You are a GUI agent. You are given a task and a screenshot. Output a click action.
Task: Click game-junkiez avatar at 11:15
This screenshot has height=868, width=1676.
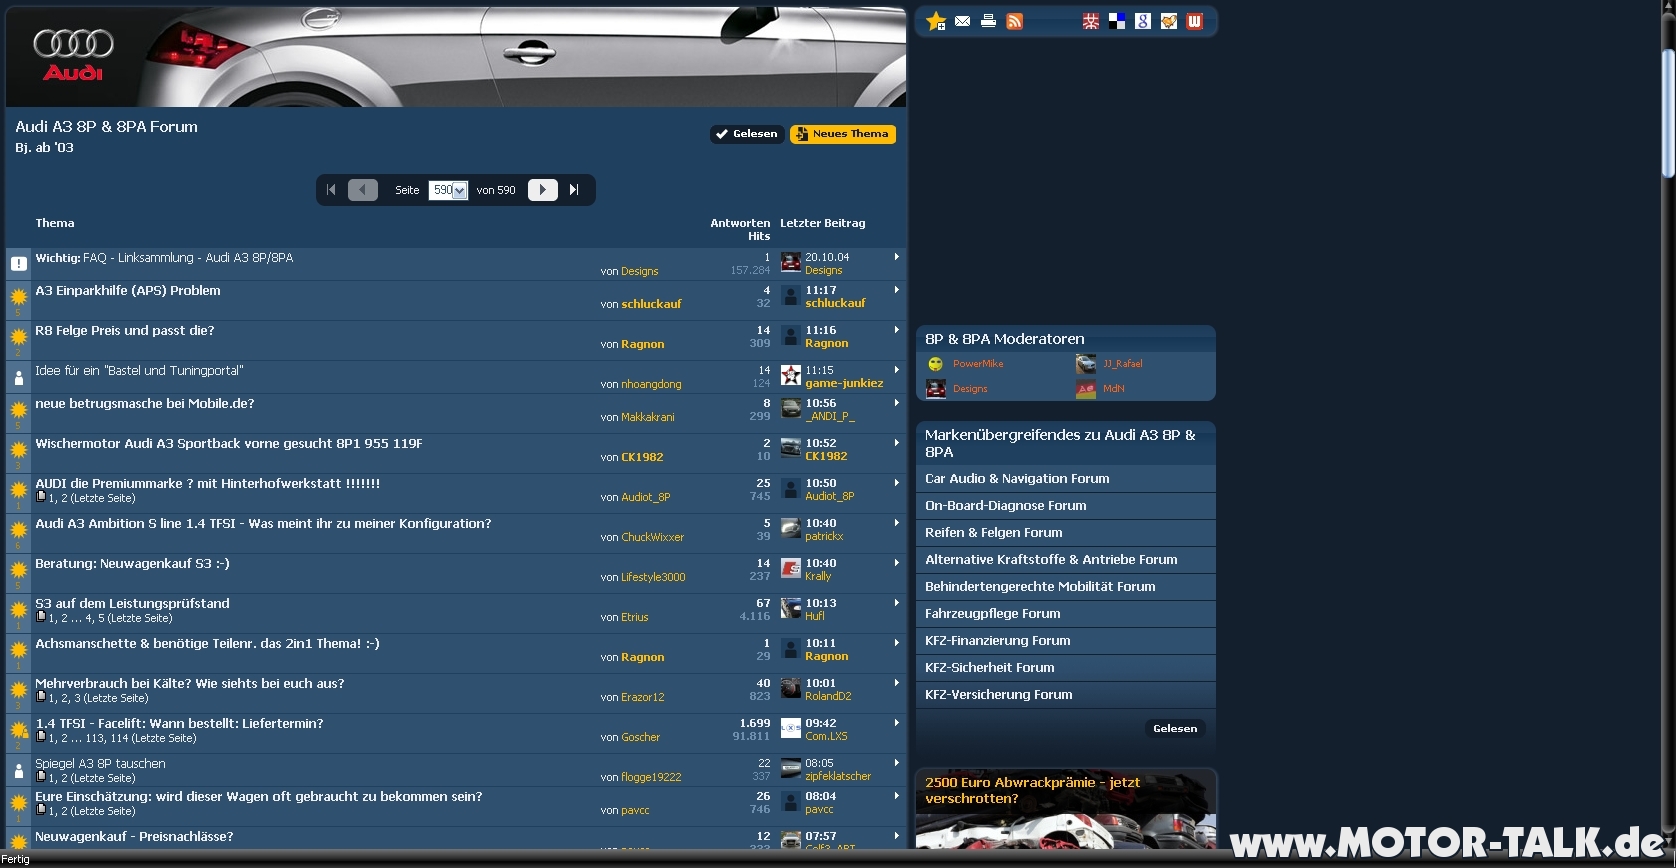(x=791, y=376)
